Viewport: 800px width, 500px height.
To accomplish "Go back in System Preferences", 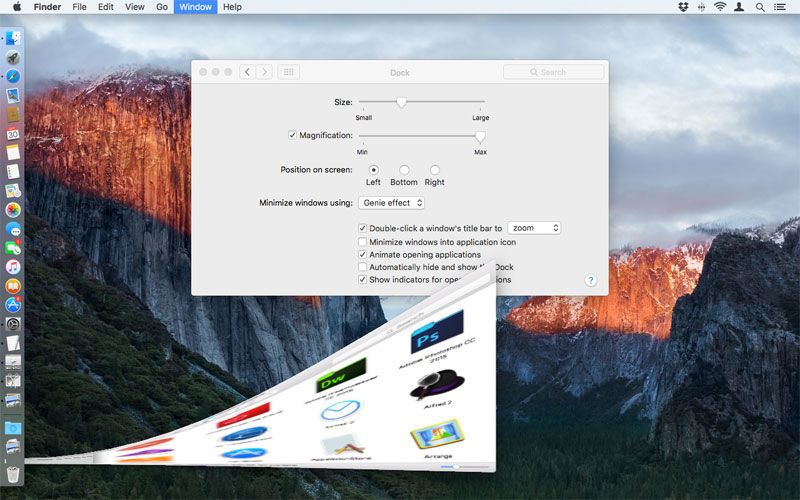I will (x=247, y=72).
